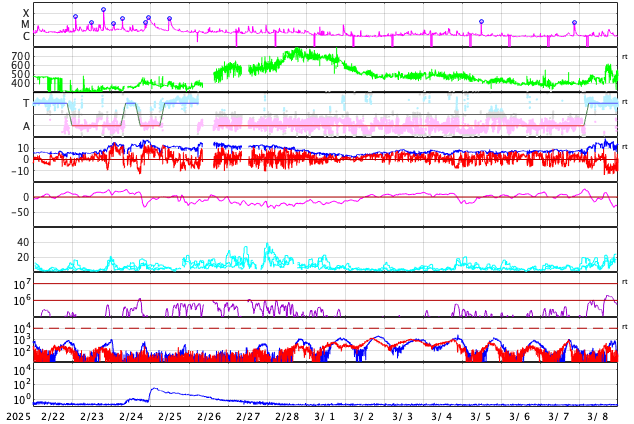
Task: Click the 20 axis tick label
Action: 23,257
